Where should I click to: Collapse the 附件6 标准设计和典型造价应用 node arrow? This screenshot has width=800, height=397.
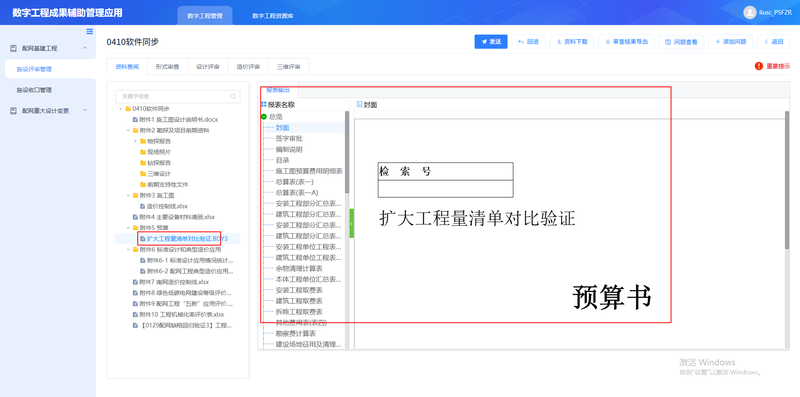coord(128,250)
